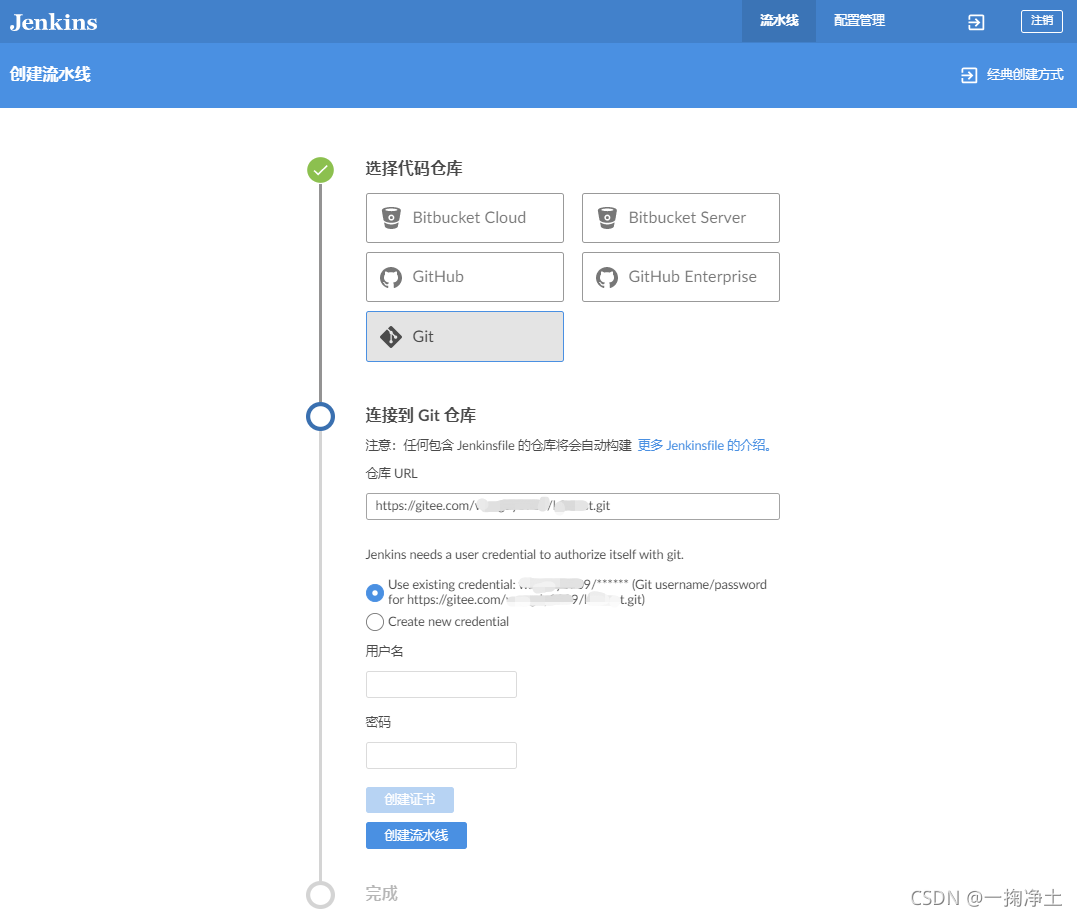1077x916 pixels.
Task: Click the 仓库 URL input field
Action: tap(572, 506)
